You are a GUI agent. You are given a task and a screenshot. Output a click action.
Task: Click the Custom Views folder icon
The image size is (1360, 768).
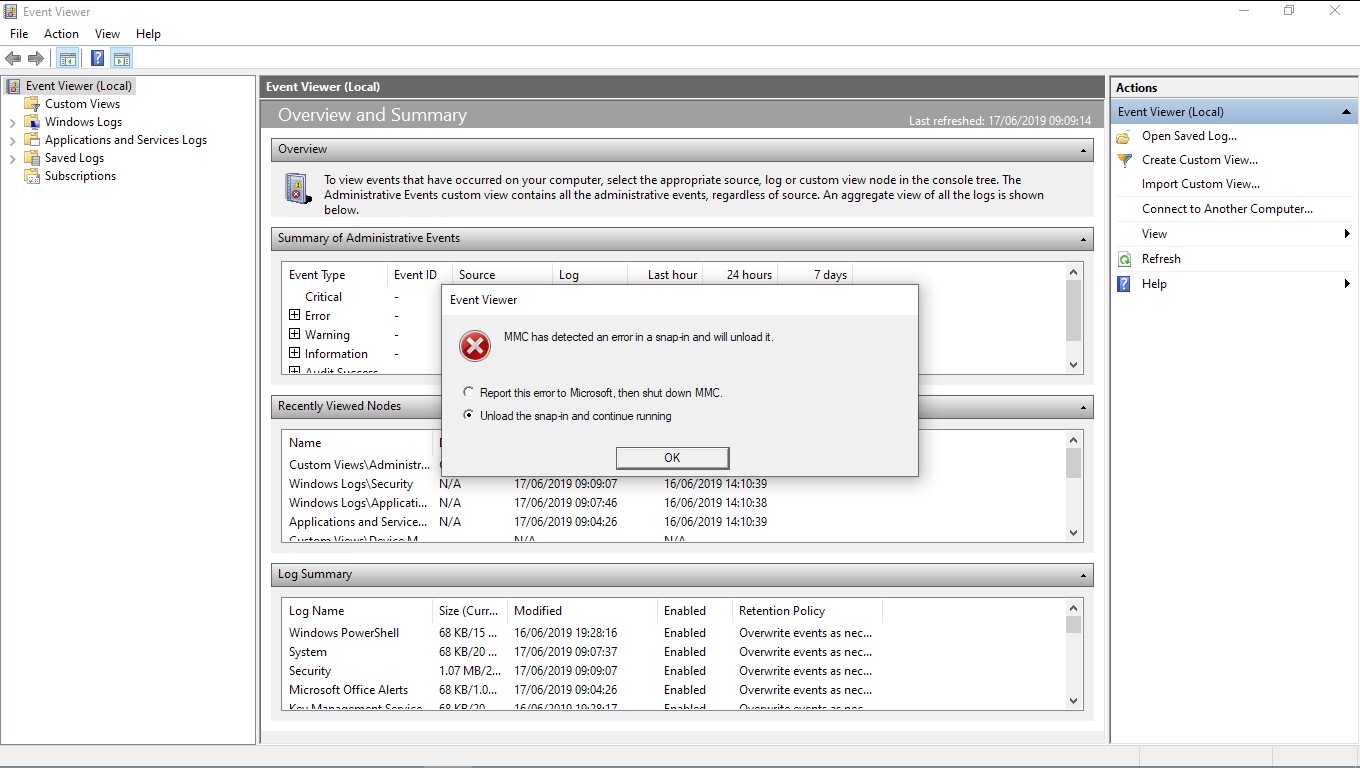click(32, 104)
